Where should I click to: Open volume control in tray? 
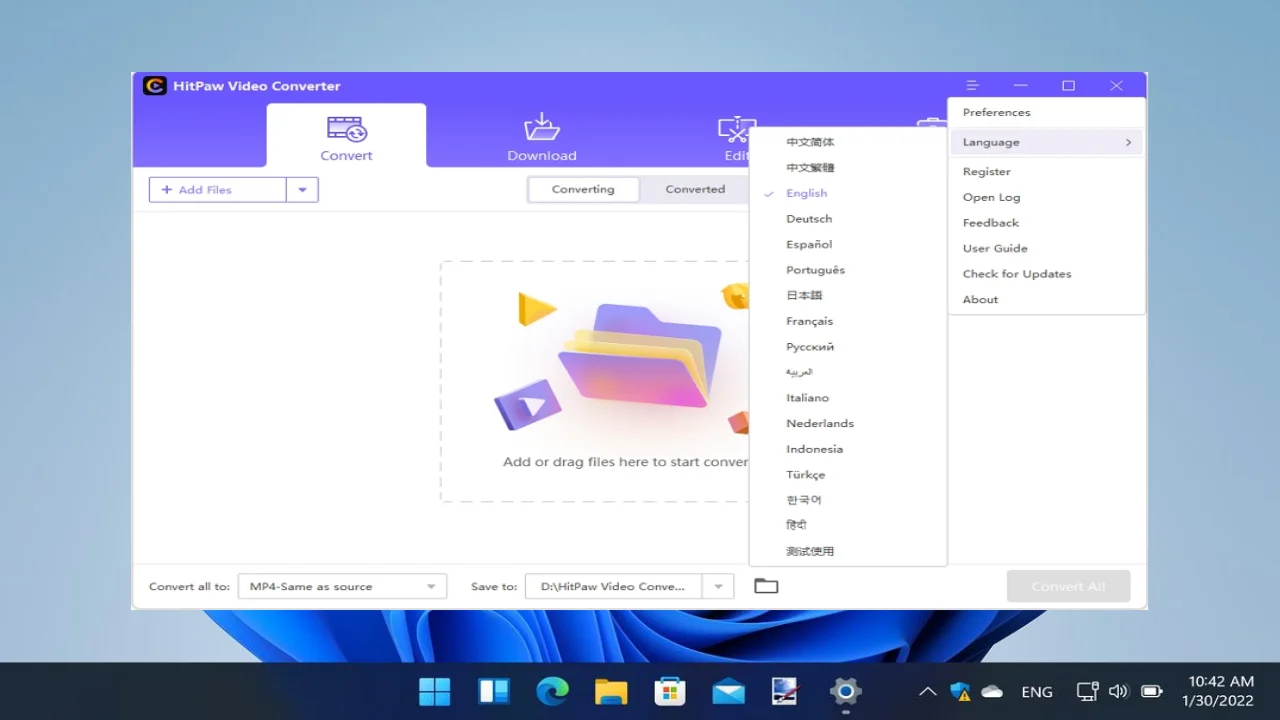[1119, 691]
